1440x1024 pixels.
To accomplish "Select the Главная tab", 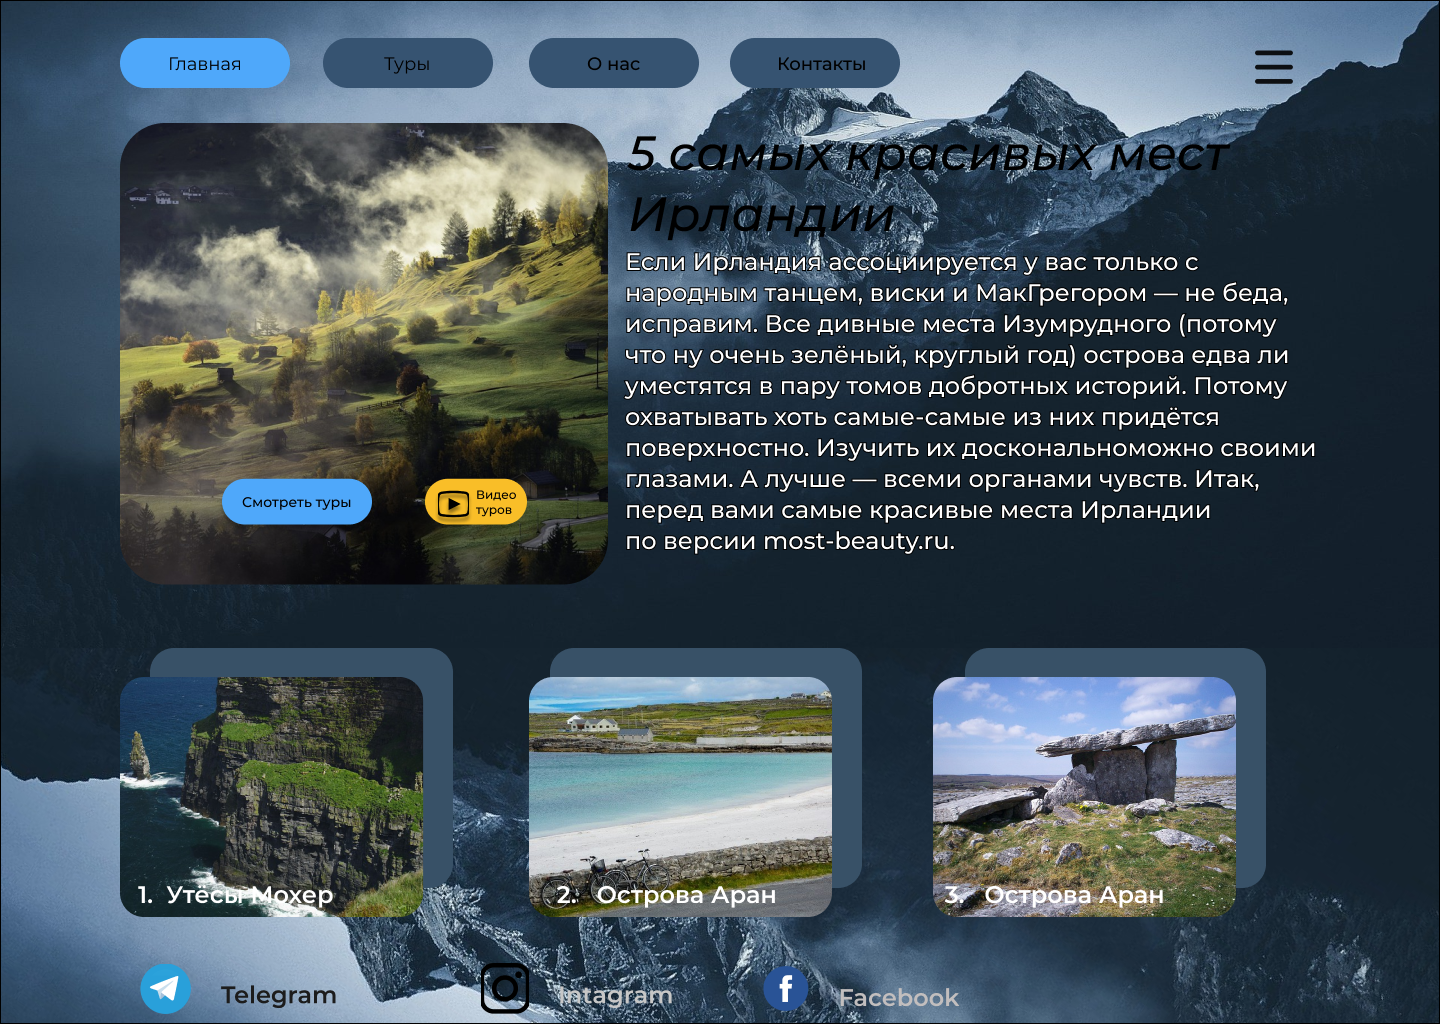I will (205, 63).
